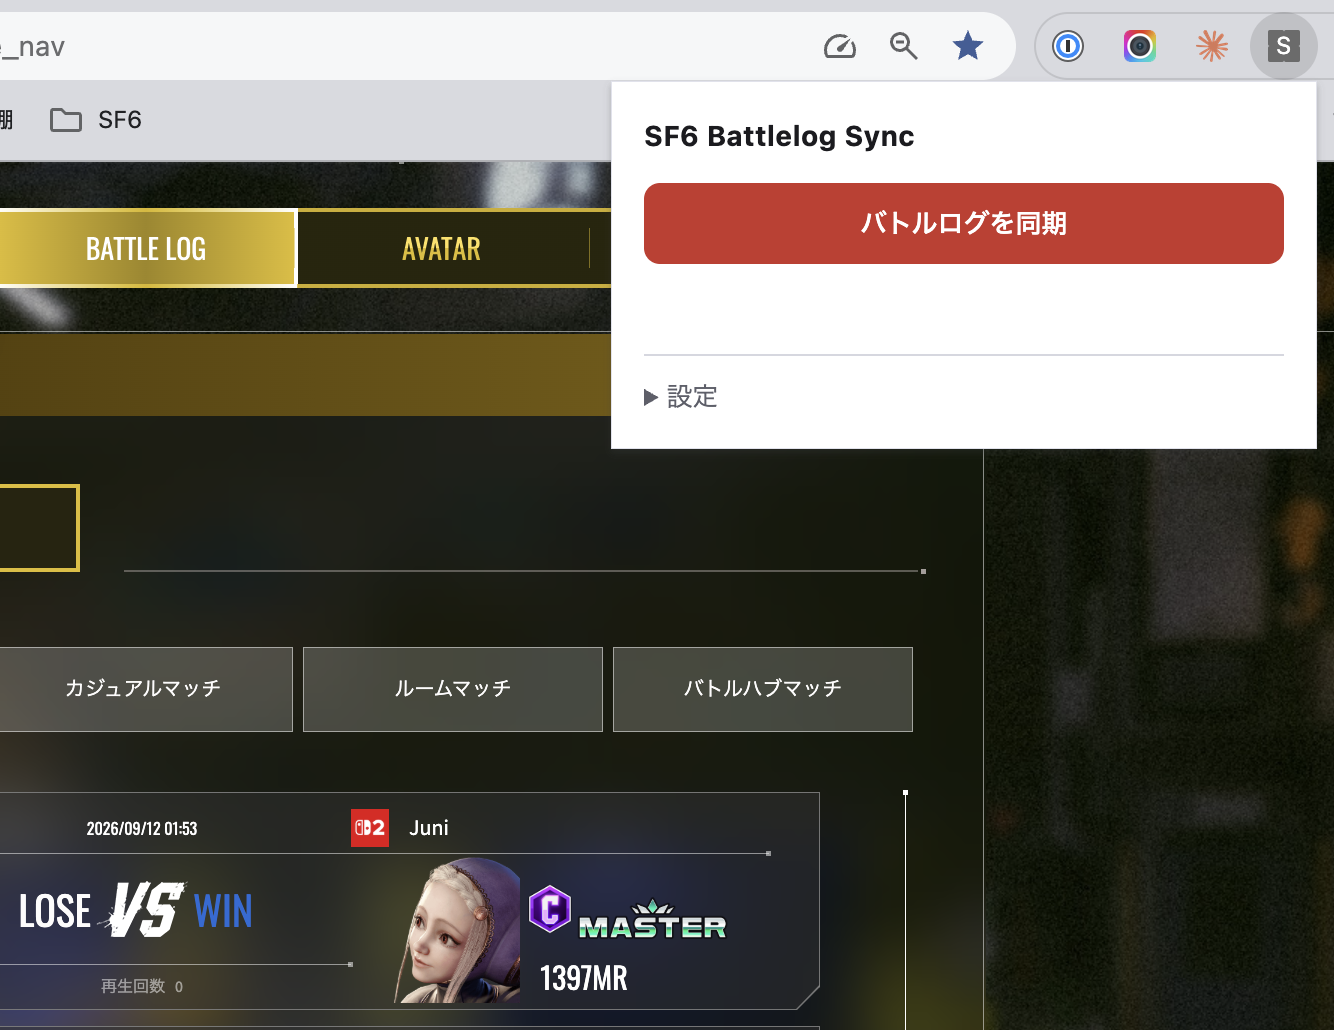The image size is (1334, 1030).
Task: Filter by カジュアルマッチ
Action: point(143,689)
